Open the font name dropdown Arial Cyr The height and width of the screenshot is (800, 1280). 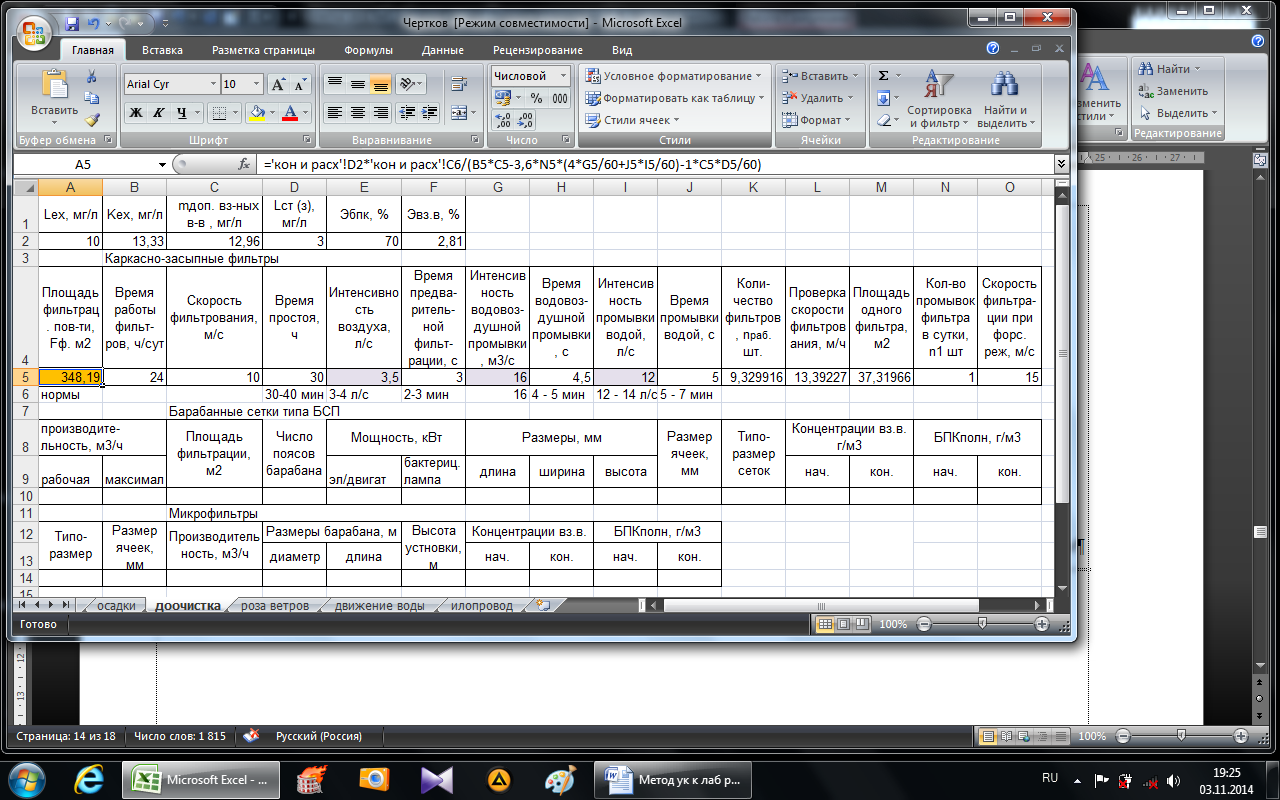point(213,85)
